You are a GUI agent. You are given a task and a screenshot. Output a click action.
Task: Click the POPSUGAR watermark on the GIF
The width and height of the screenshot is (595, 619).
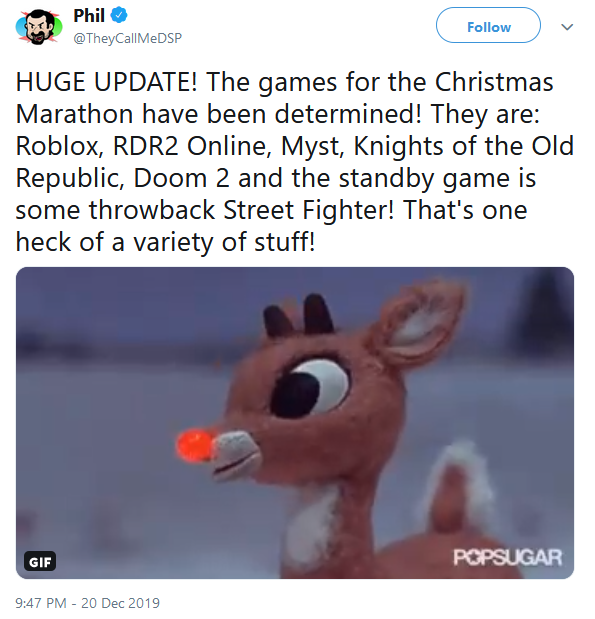point(507,557)
